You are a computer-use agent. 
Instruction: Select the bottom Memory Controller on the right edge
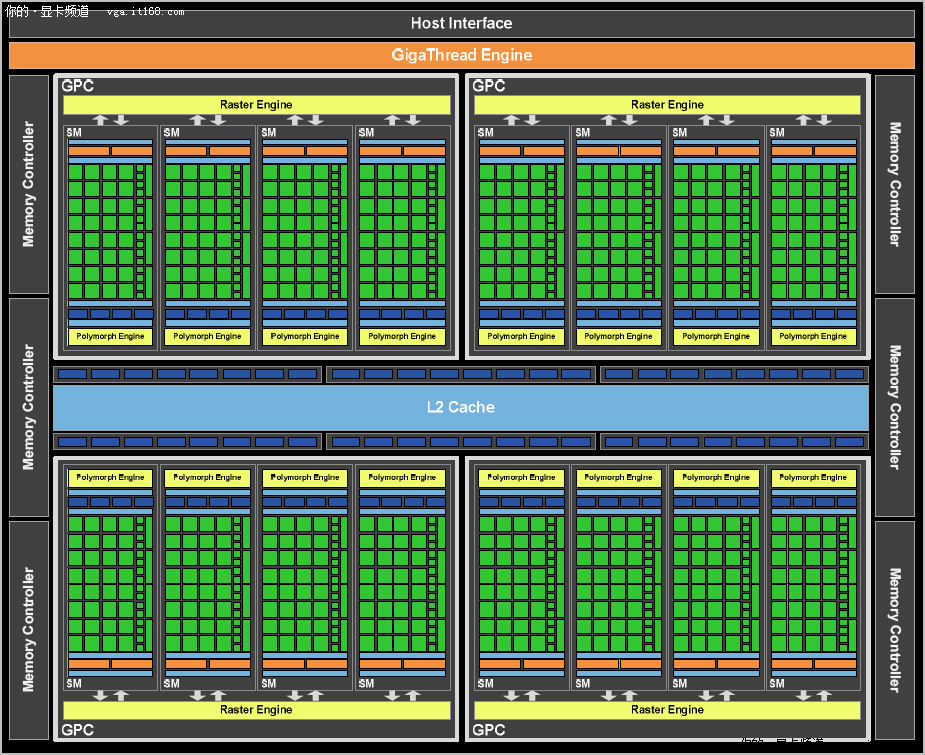895,630
